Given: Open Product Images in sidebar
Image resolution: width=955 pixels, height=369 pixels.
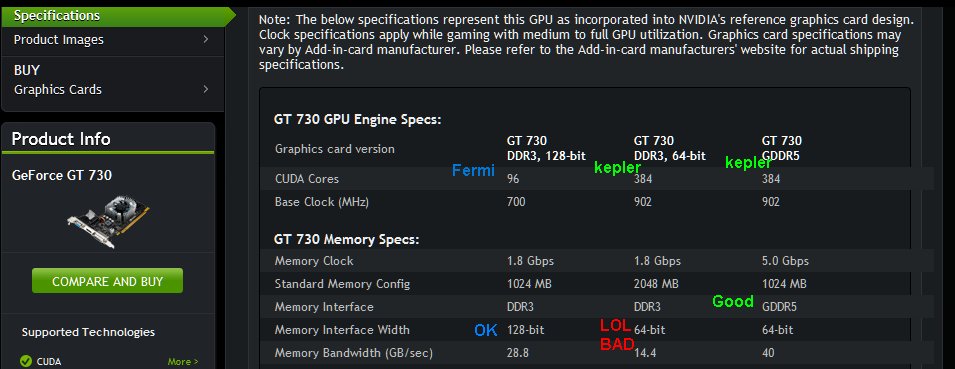Looking at the screenshot, I should 58,40.
